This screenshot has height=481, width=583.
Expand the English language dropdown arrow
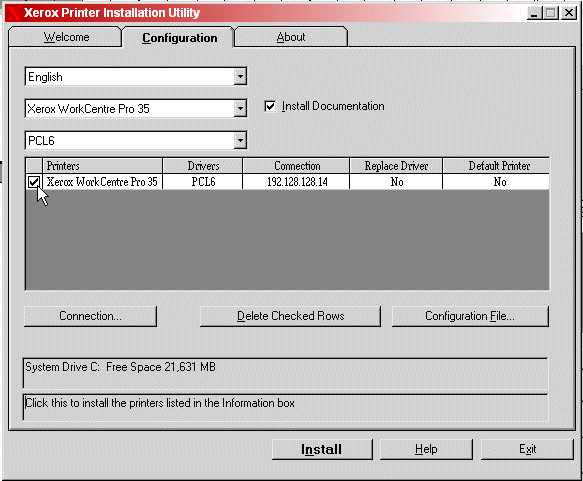coord(240,77)
